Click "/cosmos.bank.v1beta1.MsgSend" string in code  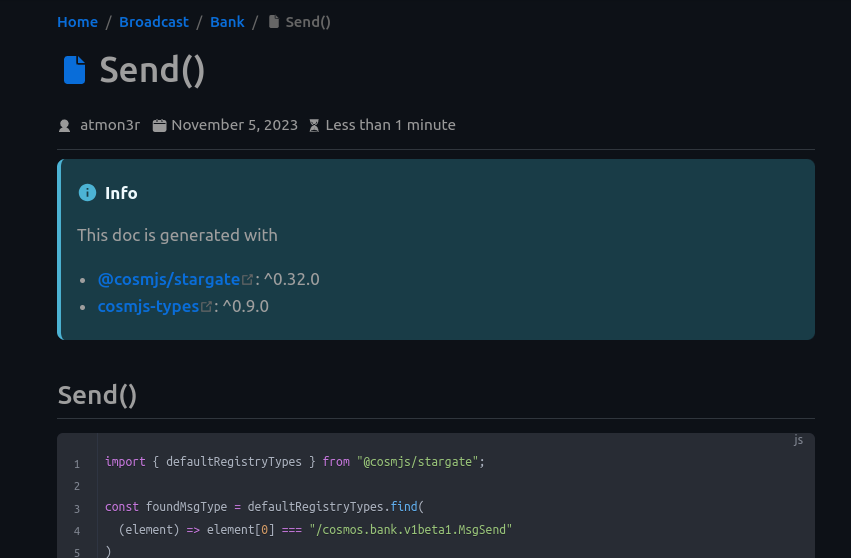coord(411,530)
